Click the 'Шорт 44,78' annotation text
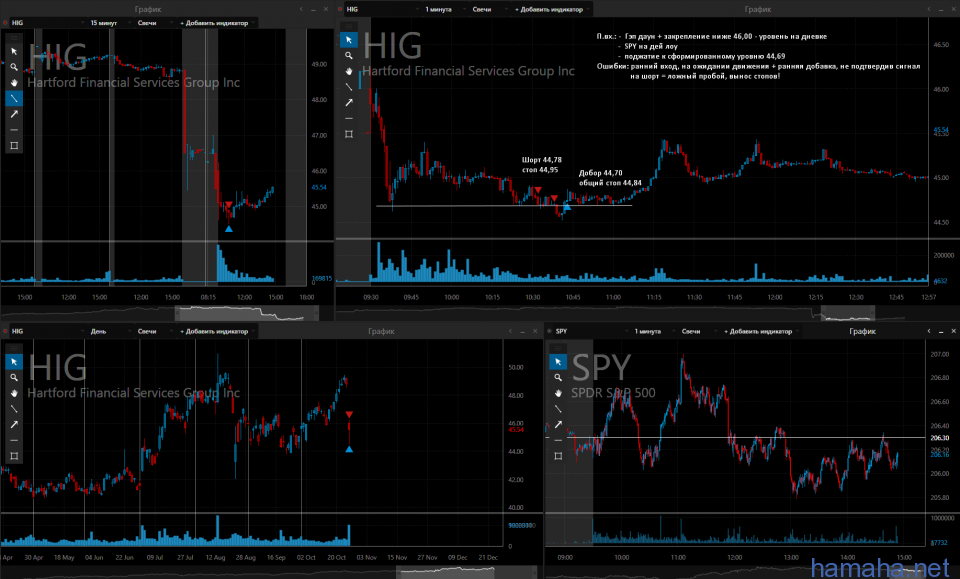 click(x=541, y=160)
